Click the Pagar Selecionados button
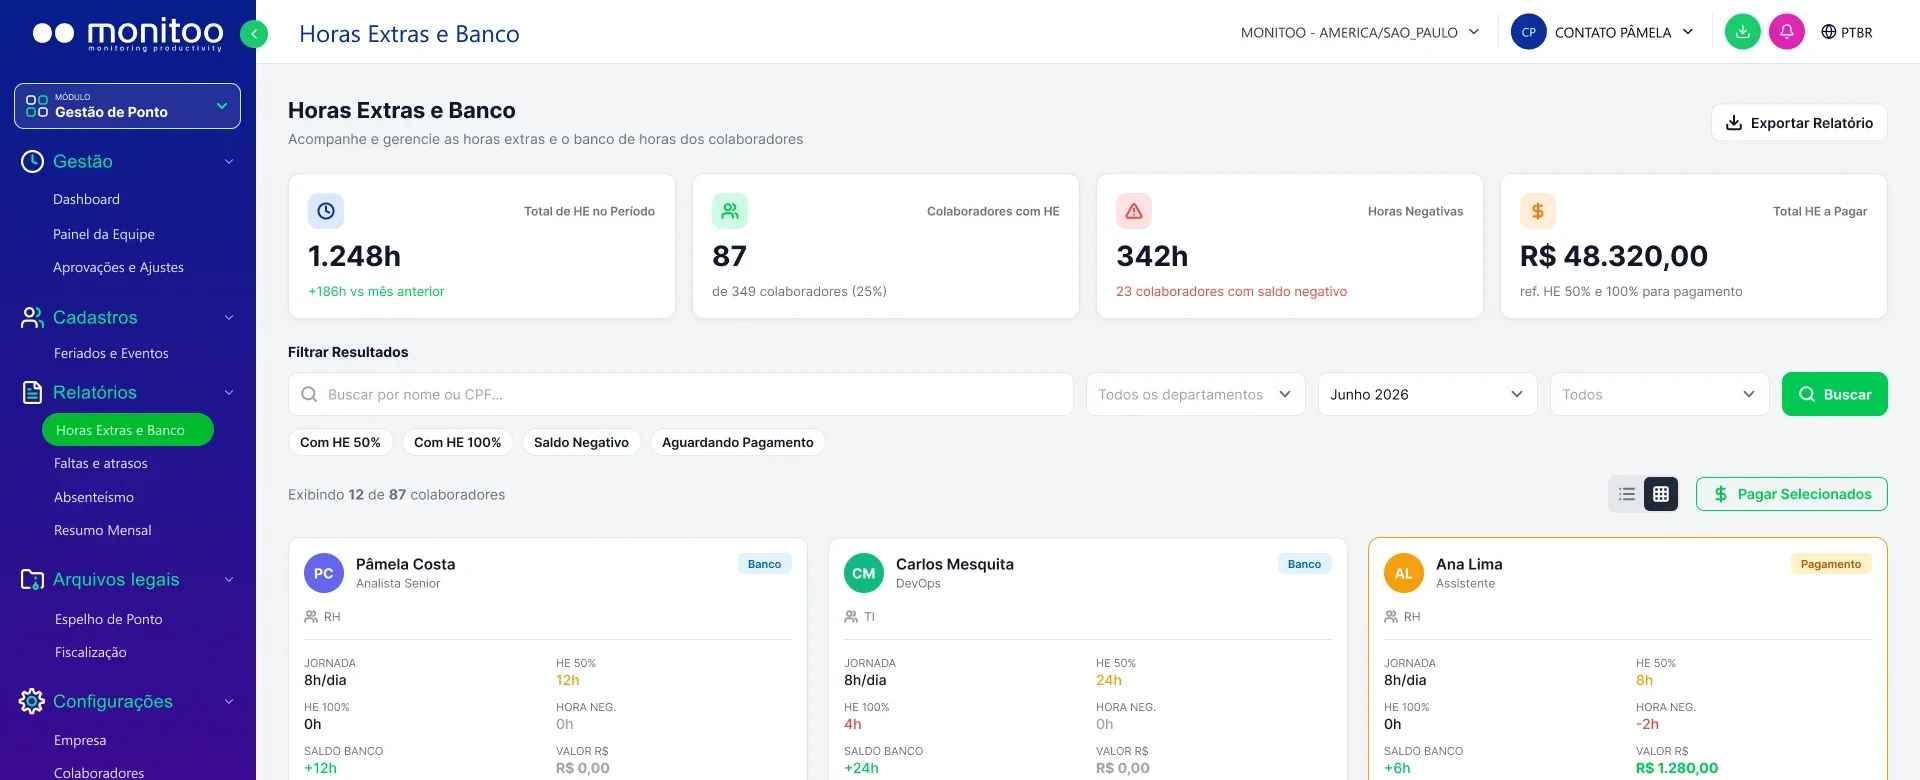 point(1792,494)
